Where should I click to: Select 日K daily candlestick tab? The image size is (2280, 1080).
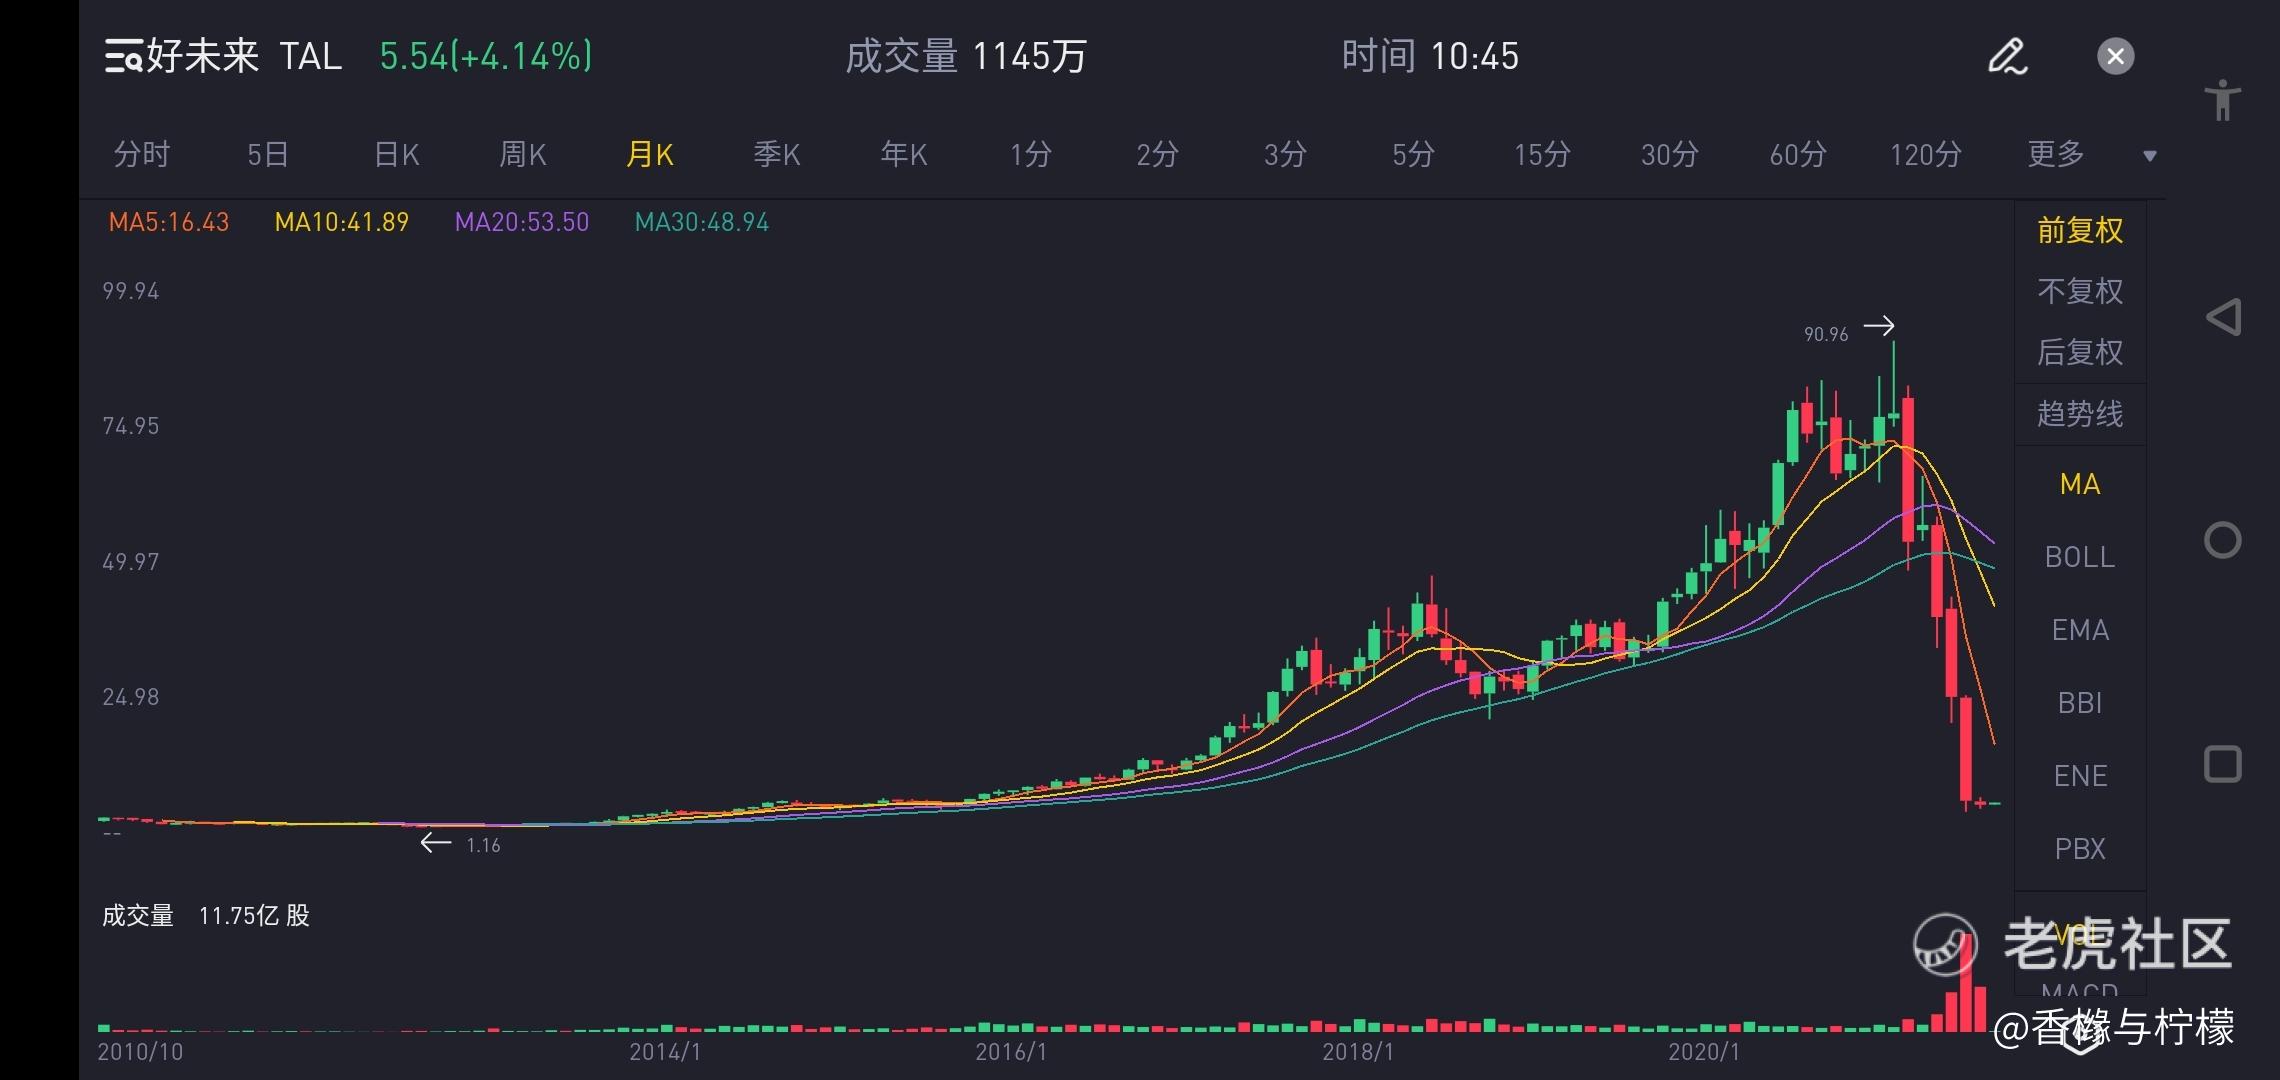[x=396, y=154]
